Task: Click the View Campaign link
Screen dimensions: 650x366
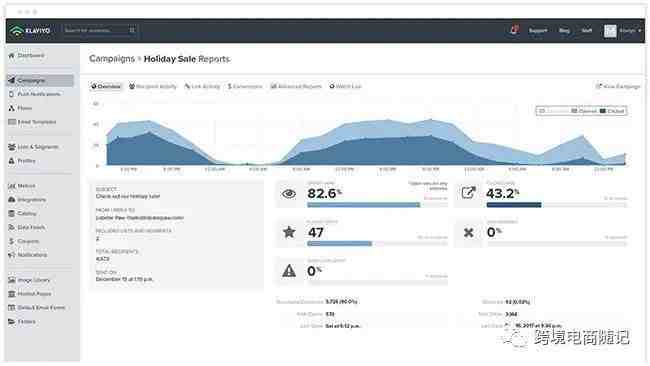Action: [618, 86]
